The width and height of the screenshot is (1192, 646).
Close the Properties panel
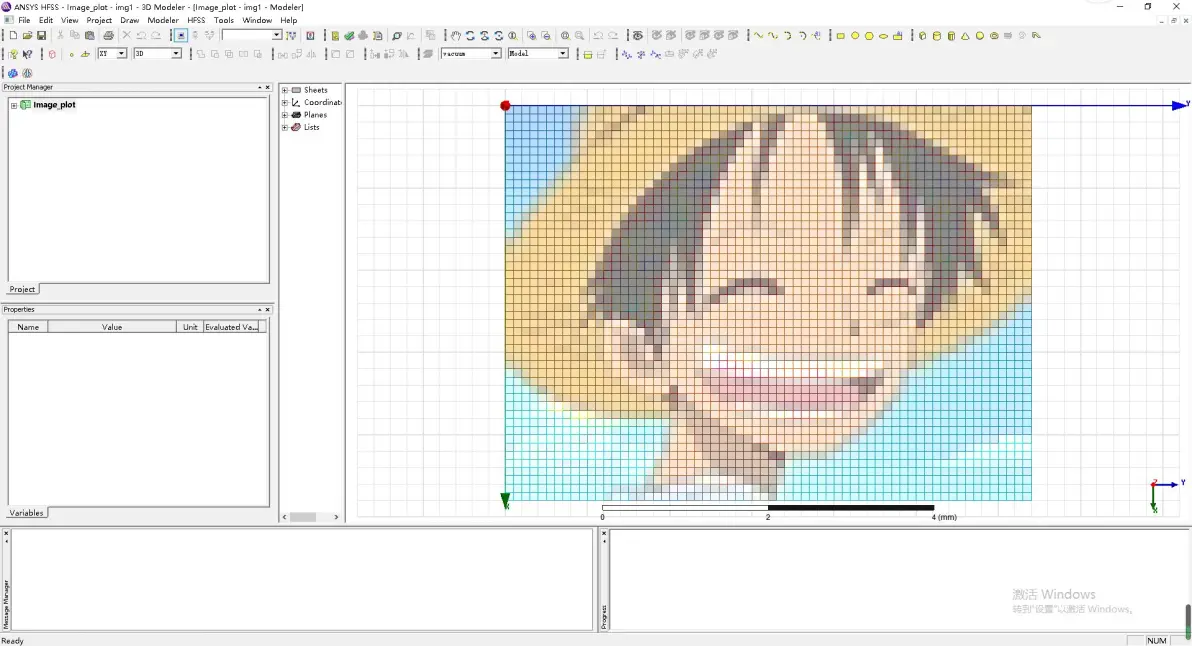268,310
